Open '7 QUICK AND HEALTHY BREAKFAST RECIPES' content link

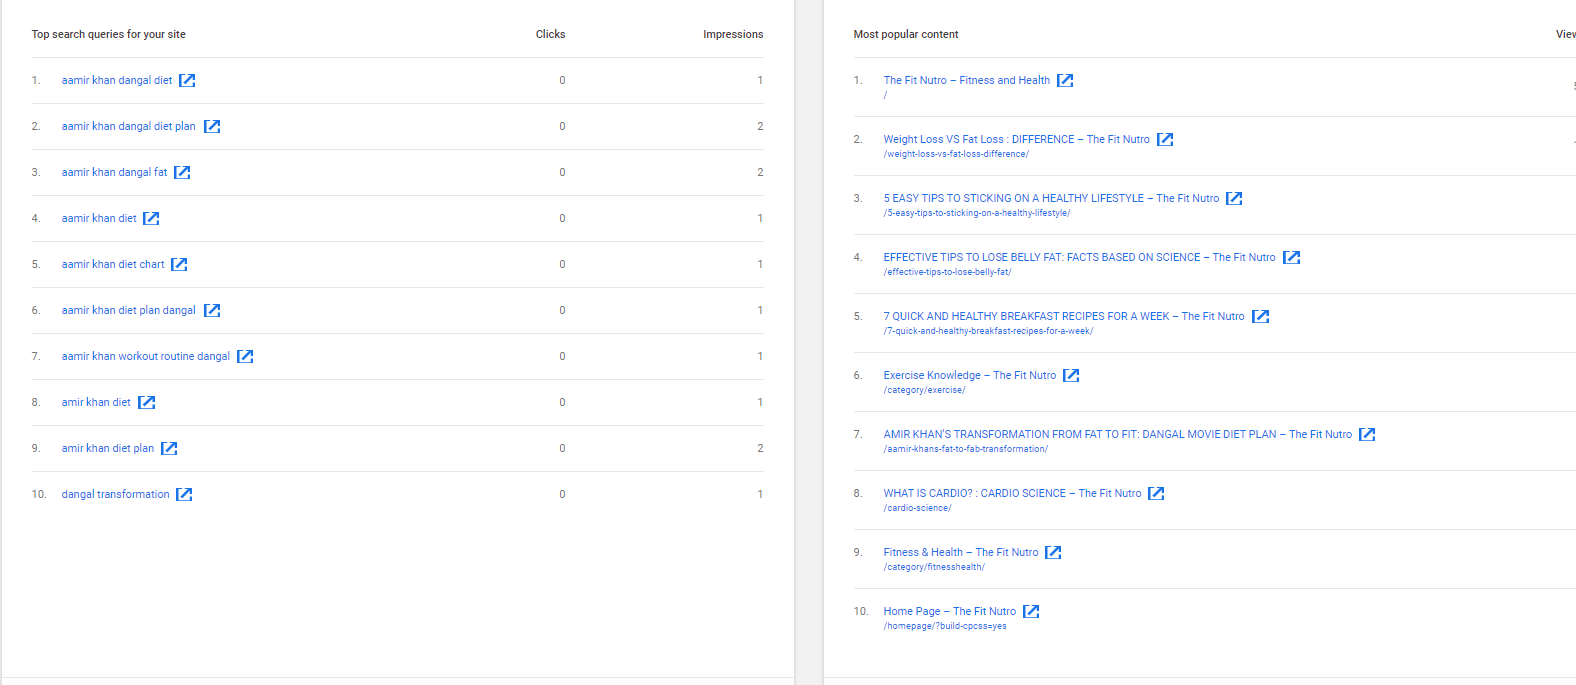click(1064, 316)
